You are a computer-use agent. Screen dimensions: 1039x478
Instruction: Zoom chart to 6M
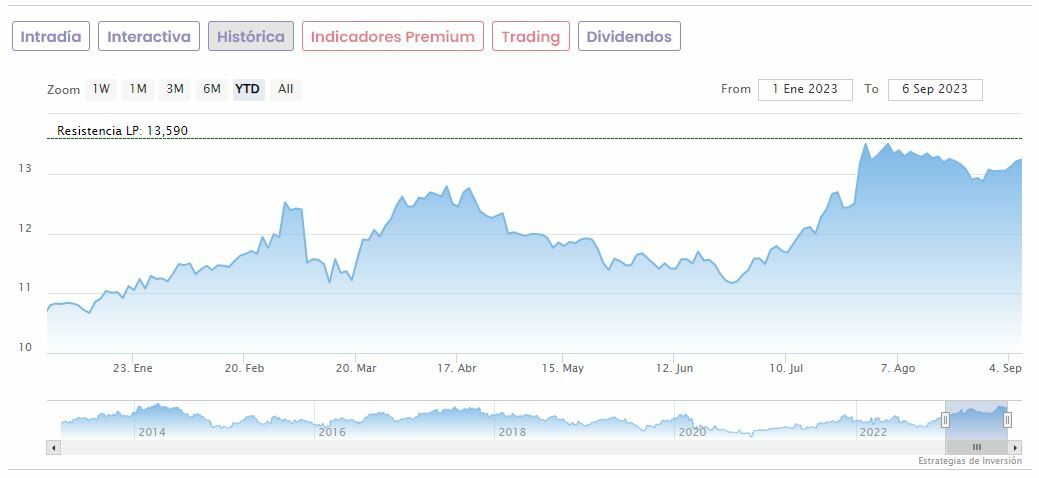pos(212,89)
